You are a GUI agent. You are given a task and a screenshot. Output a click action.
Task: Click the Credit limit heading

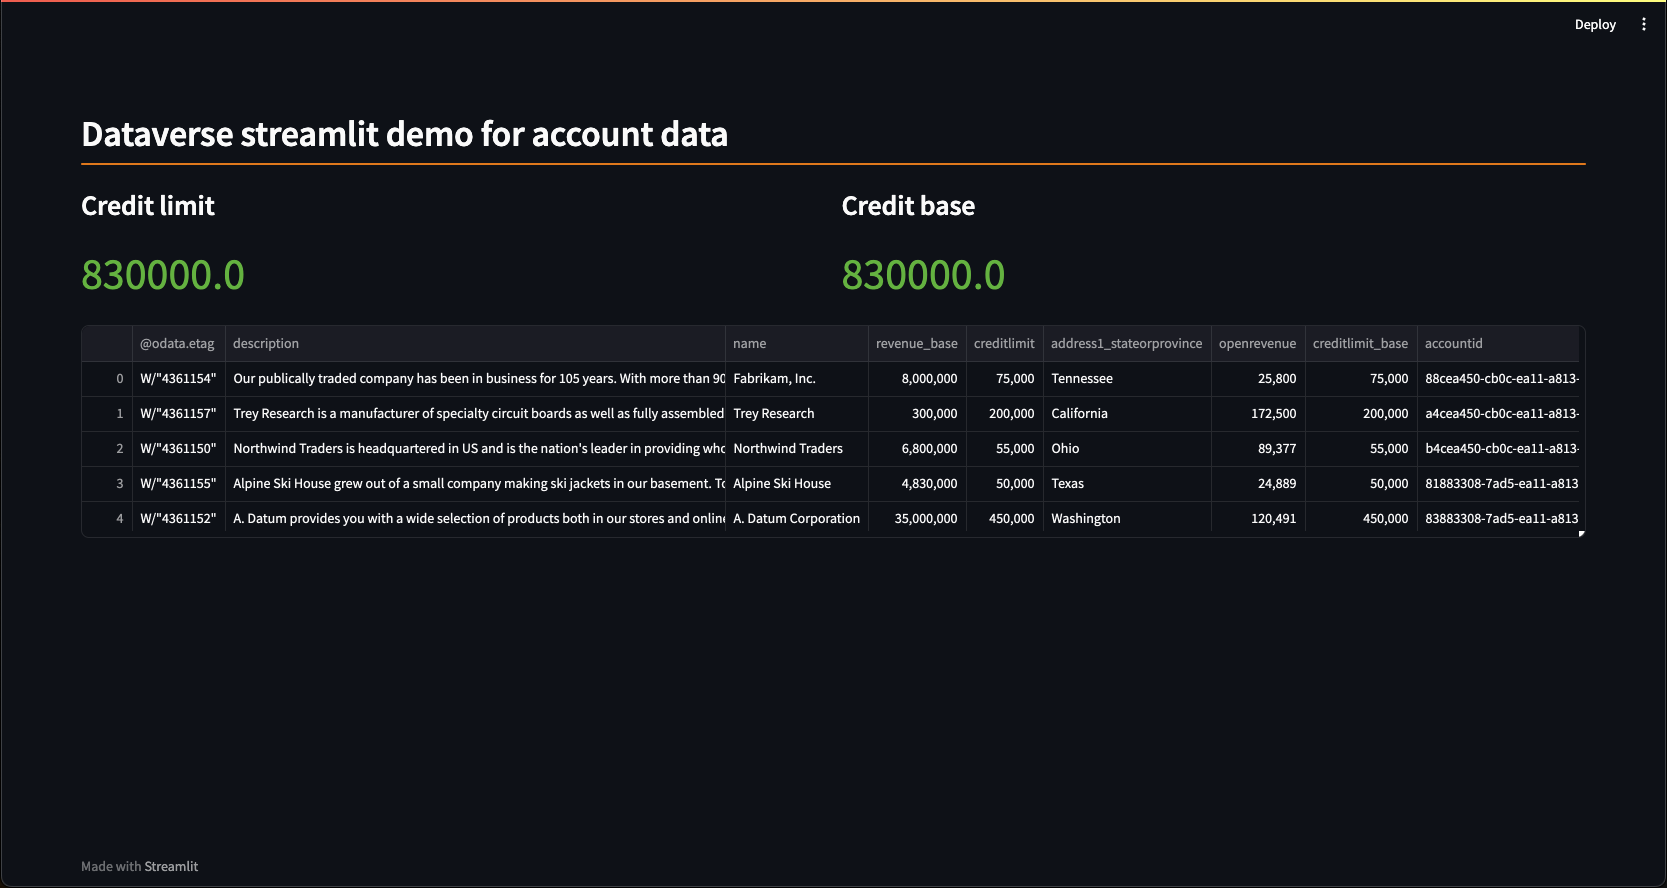pyautogui.click(x=148, y=206)
